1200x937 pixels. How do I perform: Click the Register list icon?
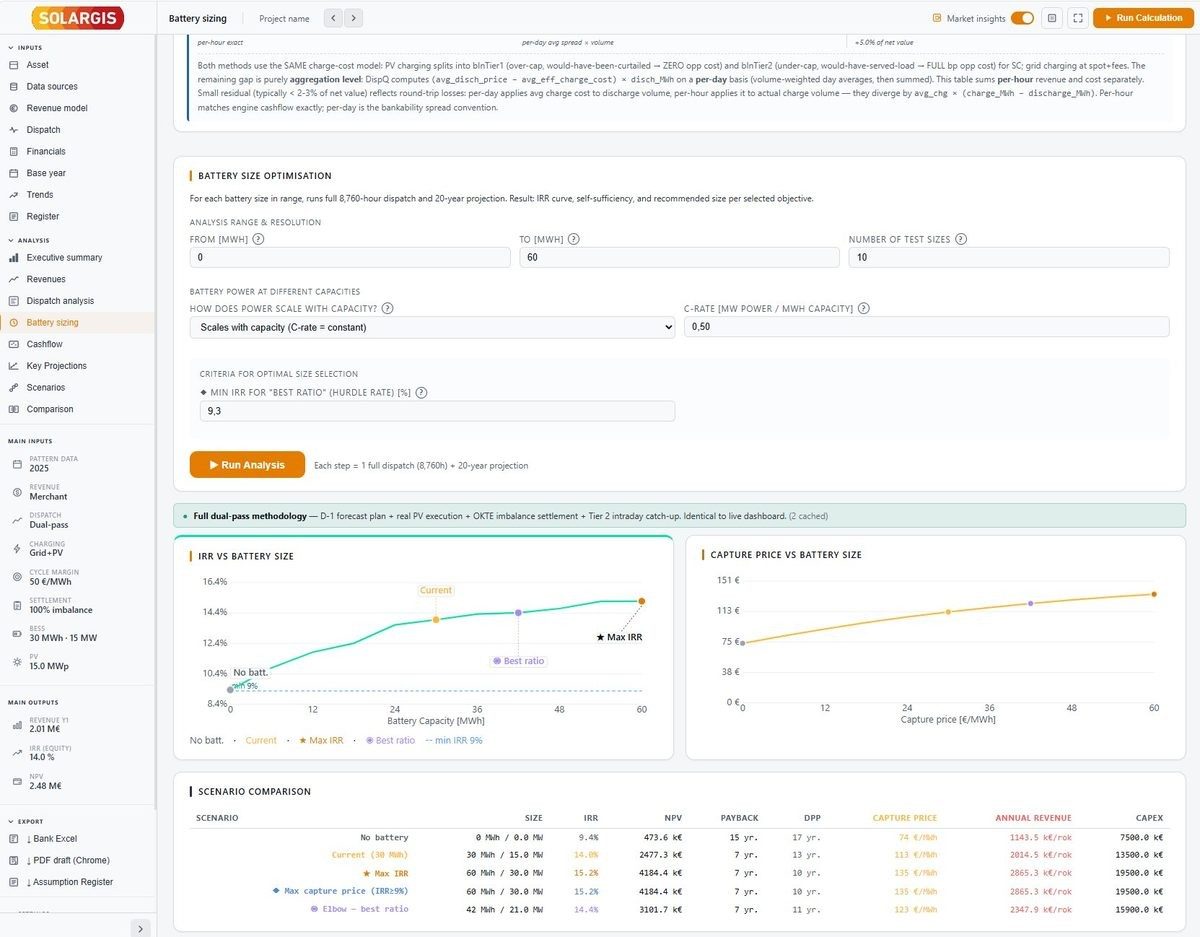pyautogui.click(x=14, y=216)
